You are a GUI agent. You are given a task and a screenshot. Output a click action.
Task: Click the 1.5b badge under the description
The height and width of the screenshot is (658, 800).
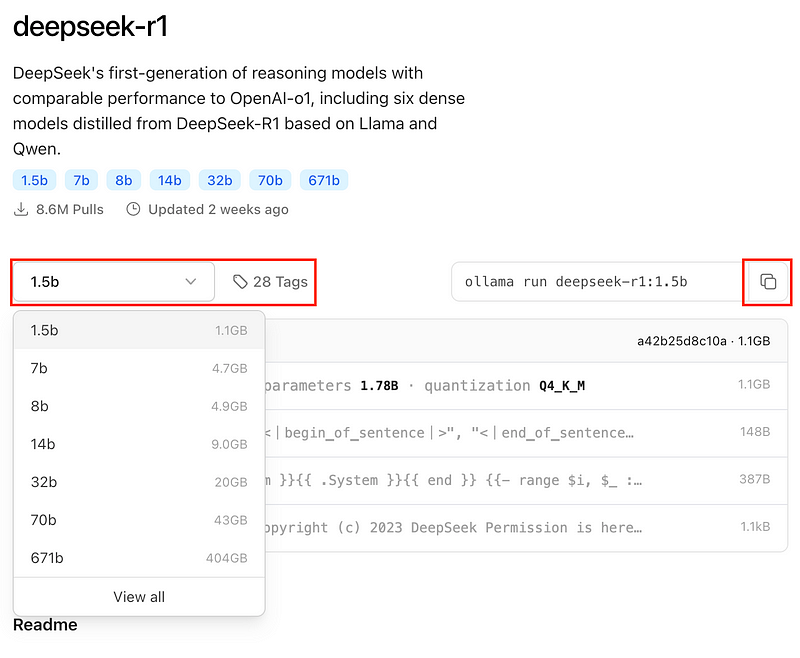pyautogui.click(x=34, y=179)
